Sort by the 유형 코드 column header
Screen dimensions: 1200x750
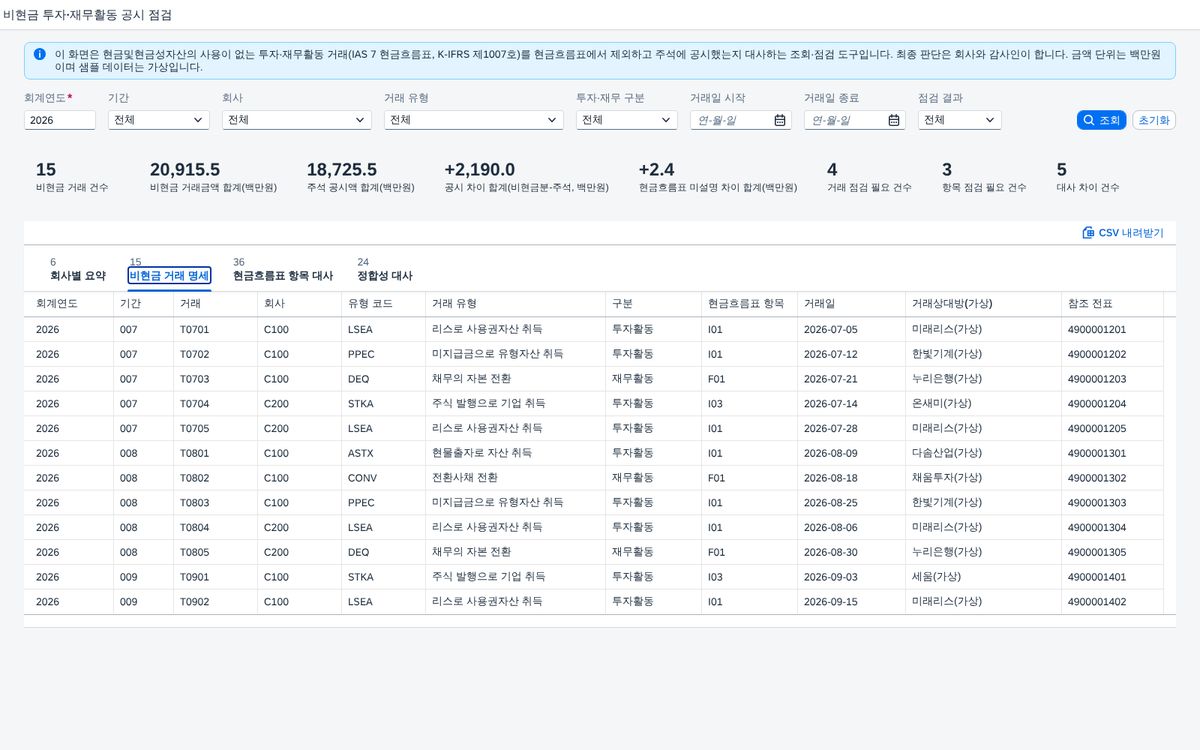383,304
